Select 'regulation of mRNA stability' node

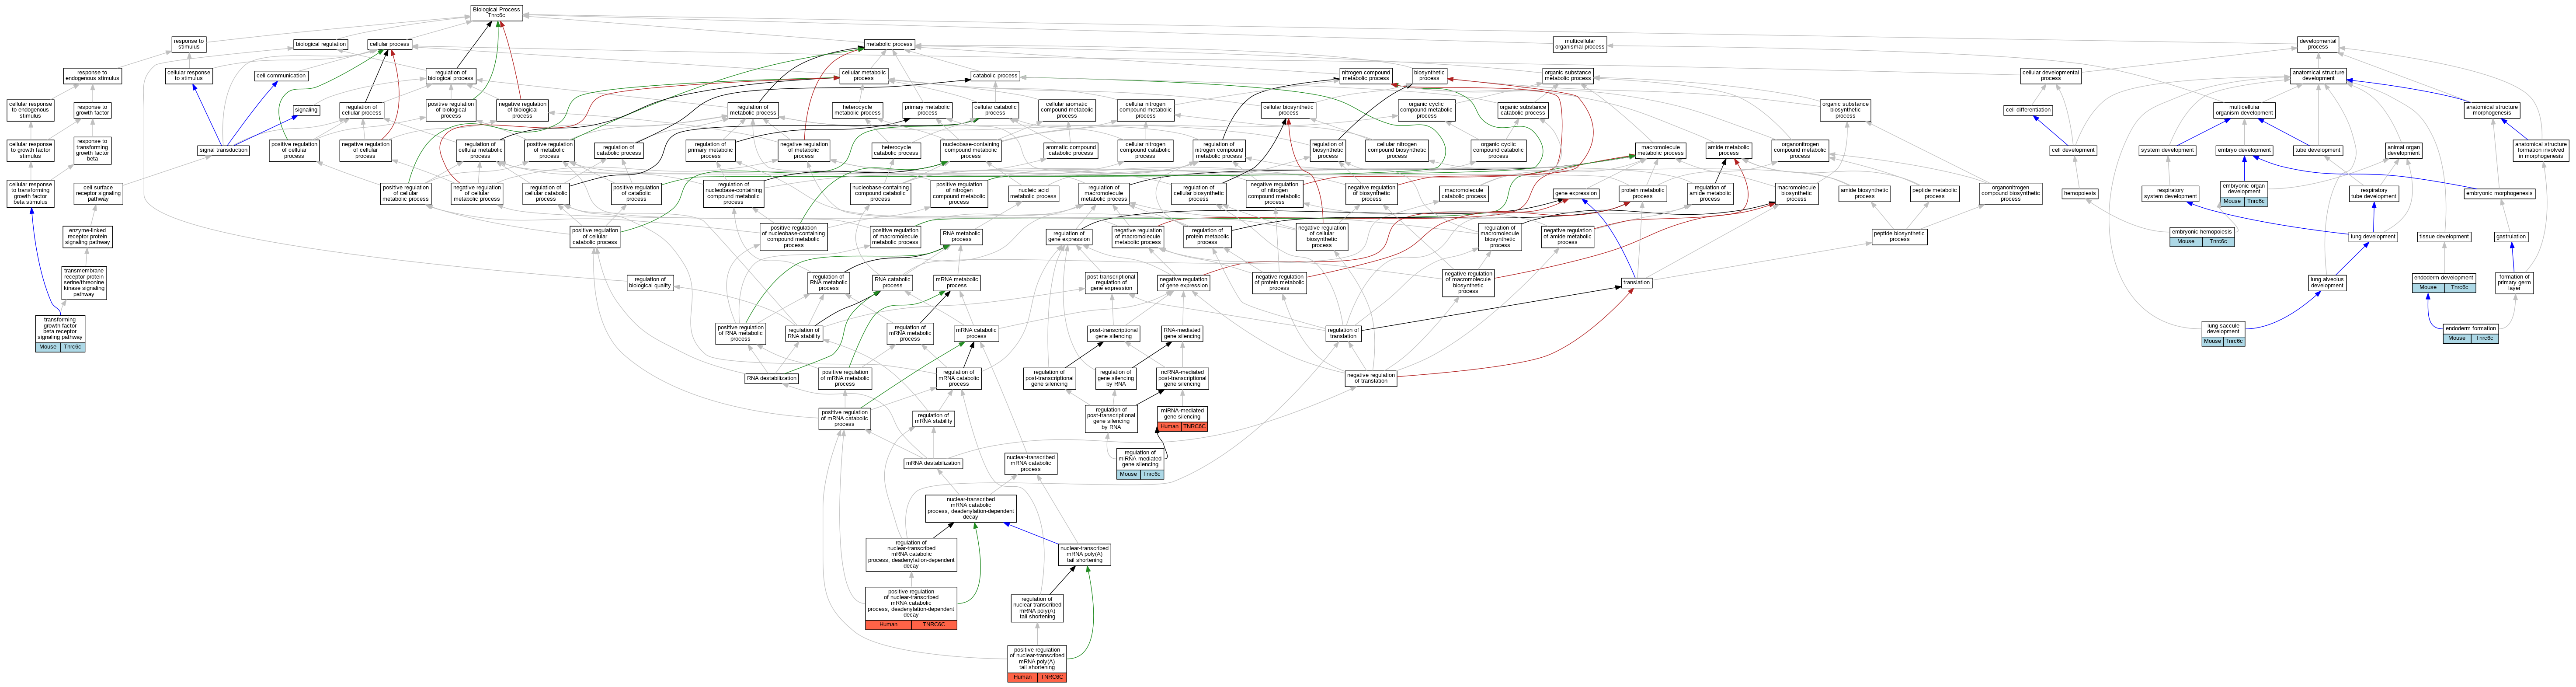click(933, 418)
